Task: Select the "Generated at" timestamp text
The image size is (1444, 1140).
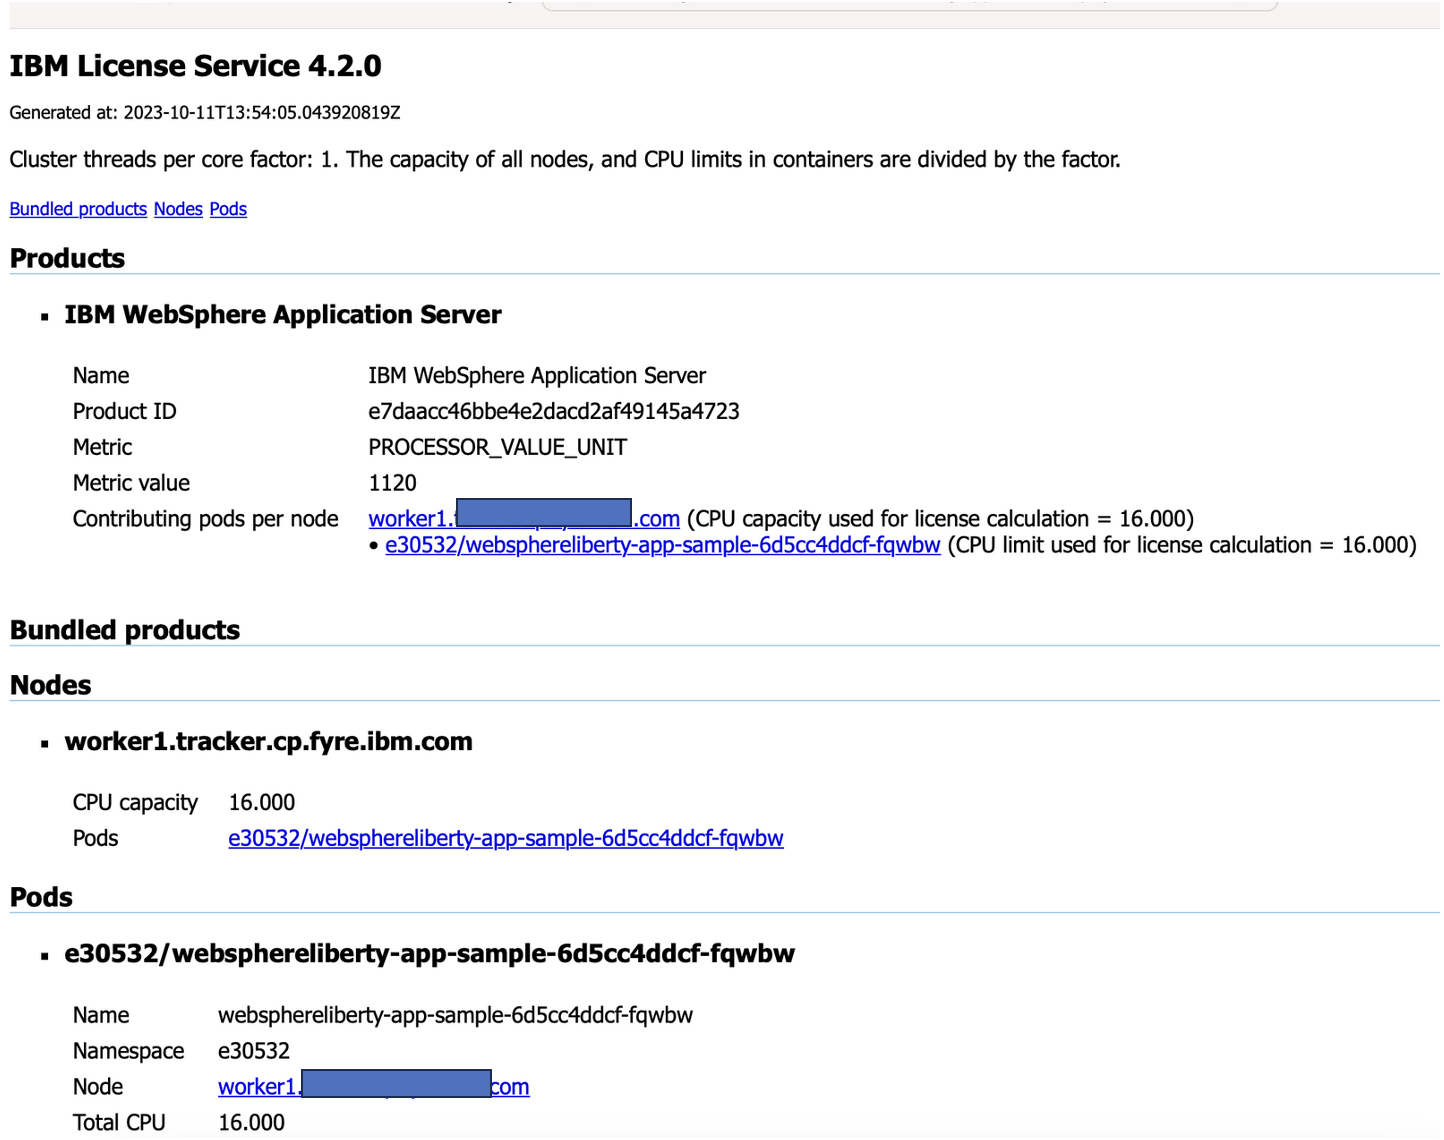Action: click(x=204, y=113)
